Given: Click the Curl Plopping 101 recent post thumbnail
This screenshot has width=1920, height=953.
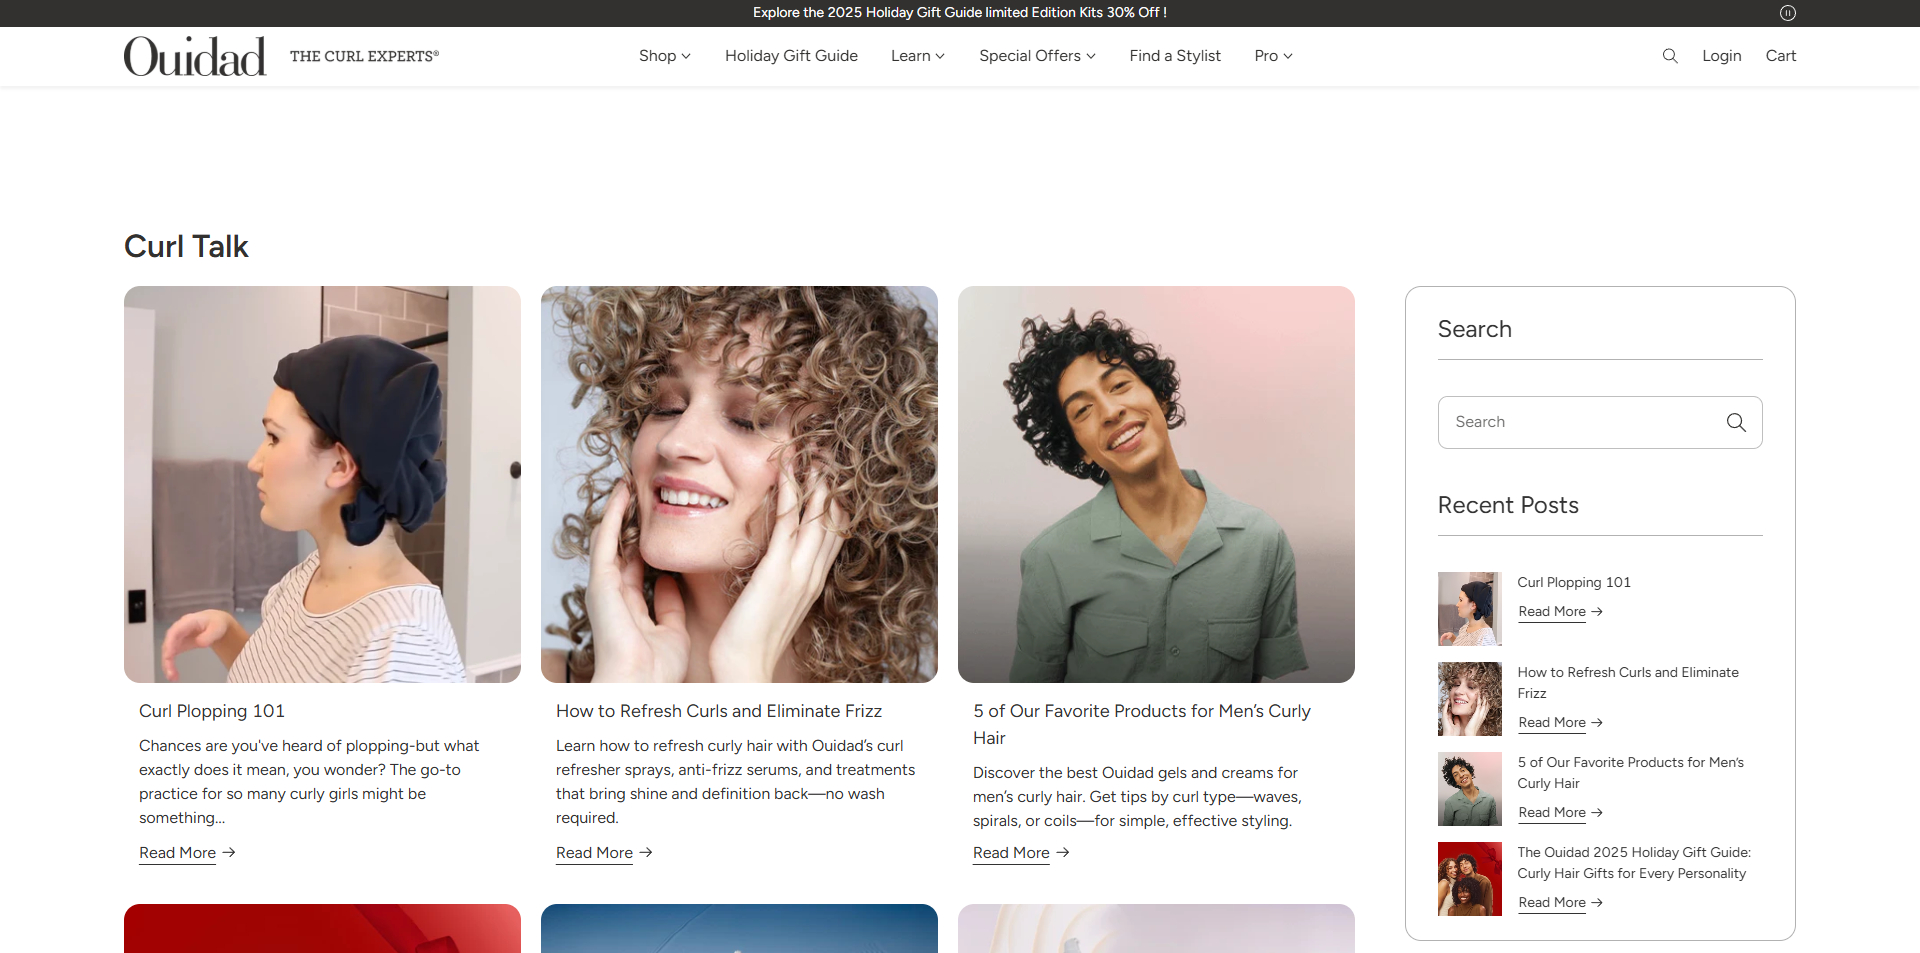Looking at the screenshot, I should click(1469, 608).
